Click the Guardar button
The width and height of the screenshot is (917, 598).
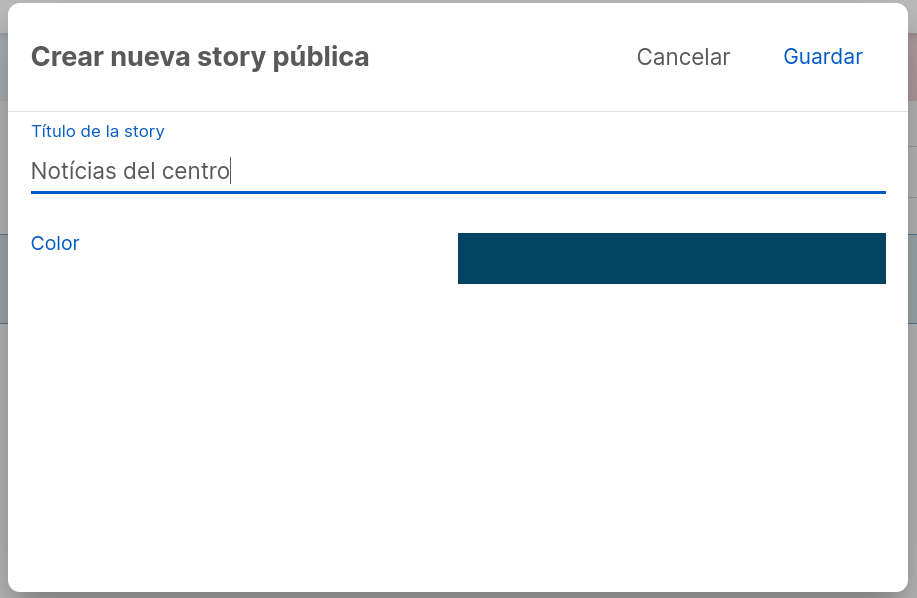(823, 57)
